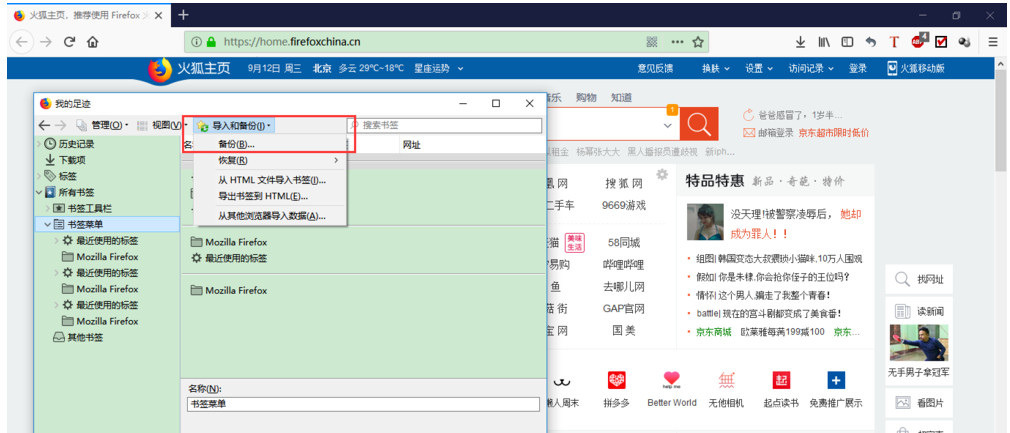Expand the 书签工具栏 tree node
The image size is (1010, 433).
(x=48, y=208)
